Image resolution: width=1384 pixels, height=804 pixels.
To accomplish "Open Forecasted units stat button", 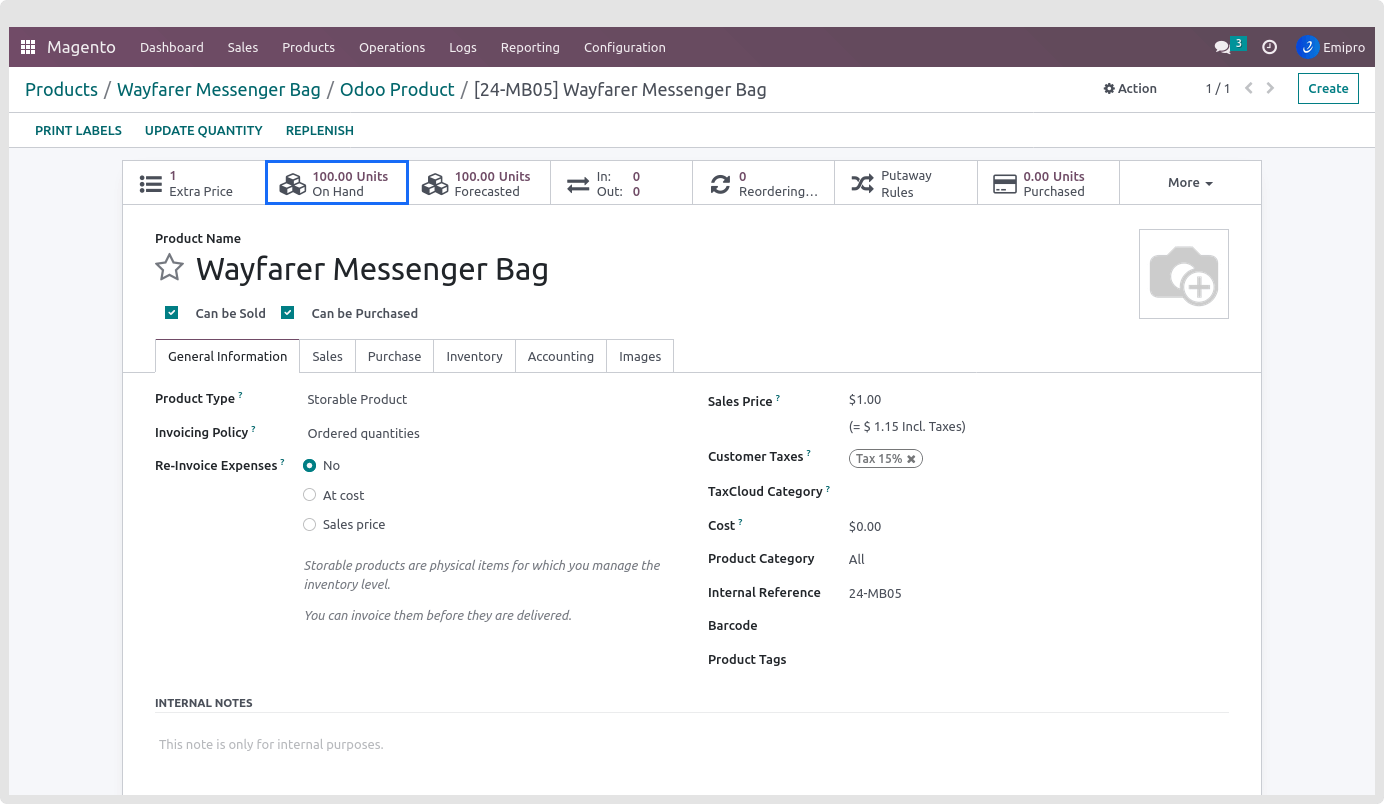I will click(x=479, y=184).
